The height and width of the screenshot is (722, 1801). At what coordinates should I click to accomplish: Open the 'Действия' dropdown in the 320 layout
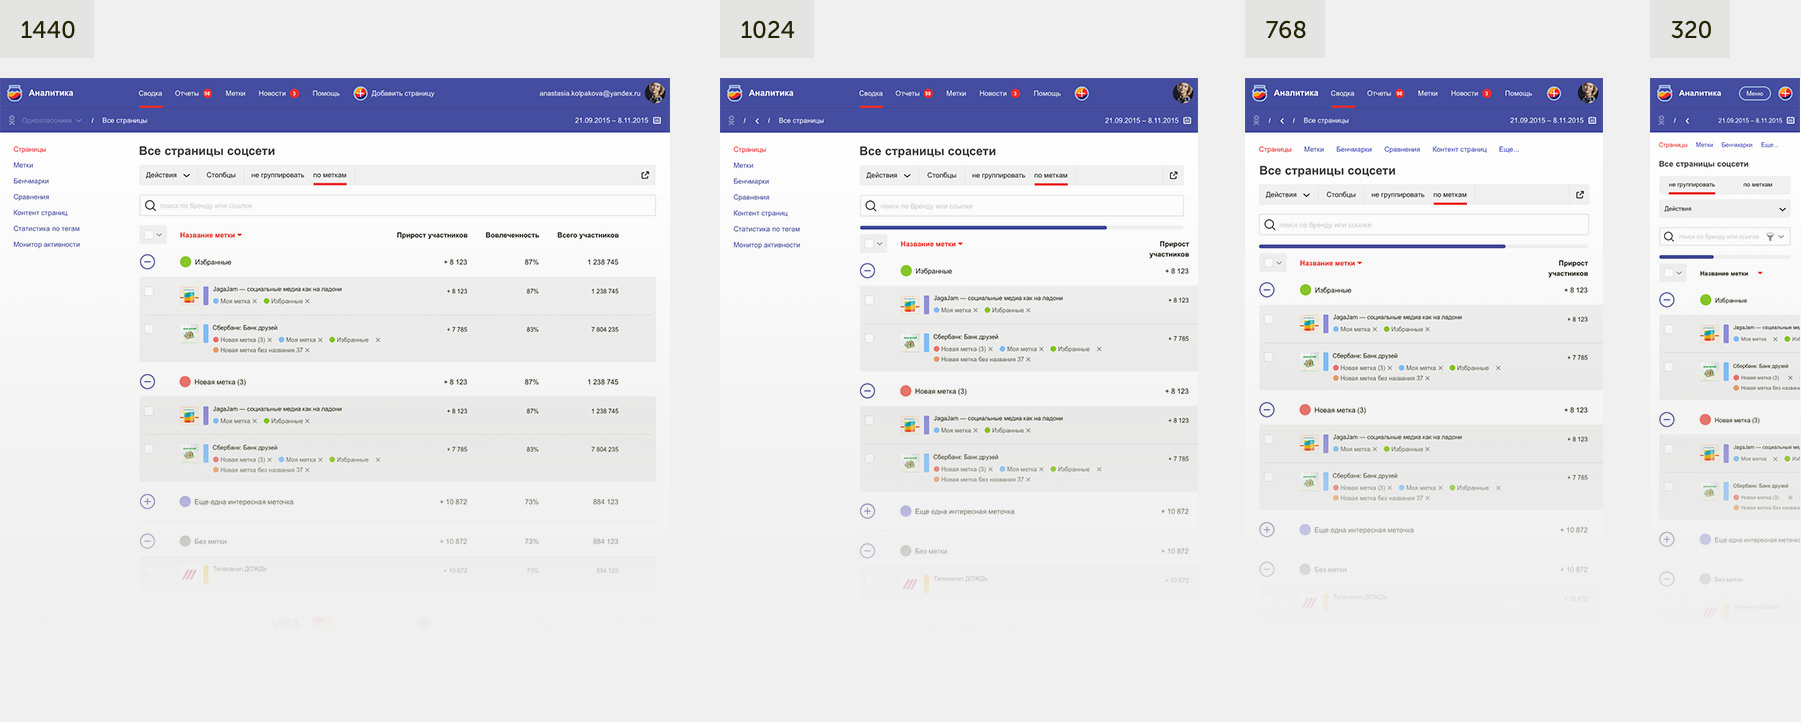pyautogui.click(x=1724, y=209)
